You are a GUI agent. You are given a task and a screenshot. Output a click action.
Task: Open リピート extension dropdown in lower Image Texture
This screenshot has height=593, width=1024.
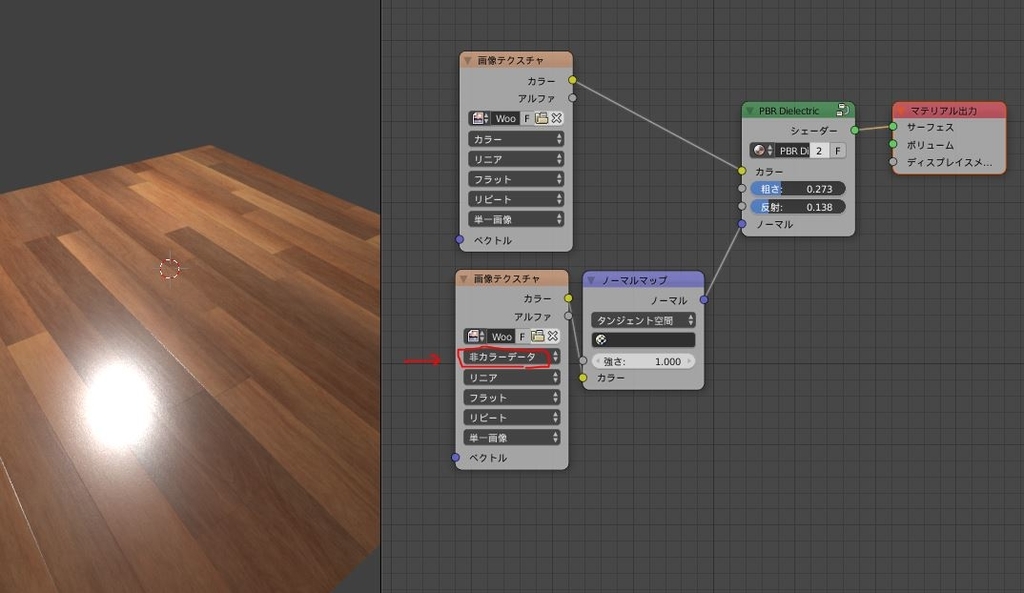tap(511, 417)
